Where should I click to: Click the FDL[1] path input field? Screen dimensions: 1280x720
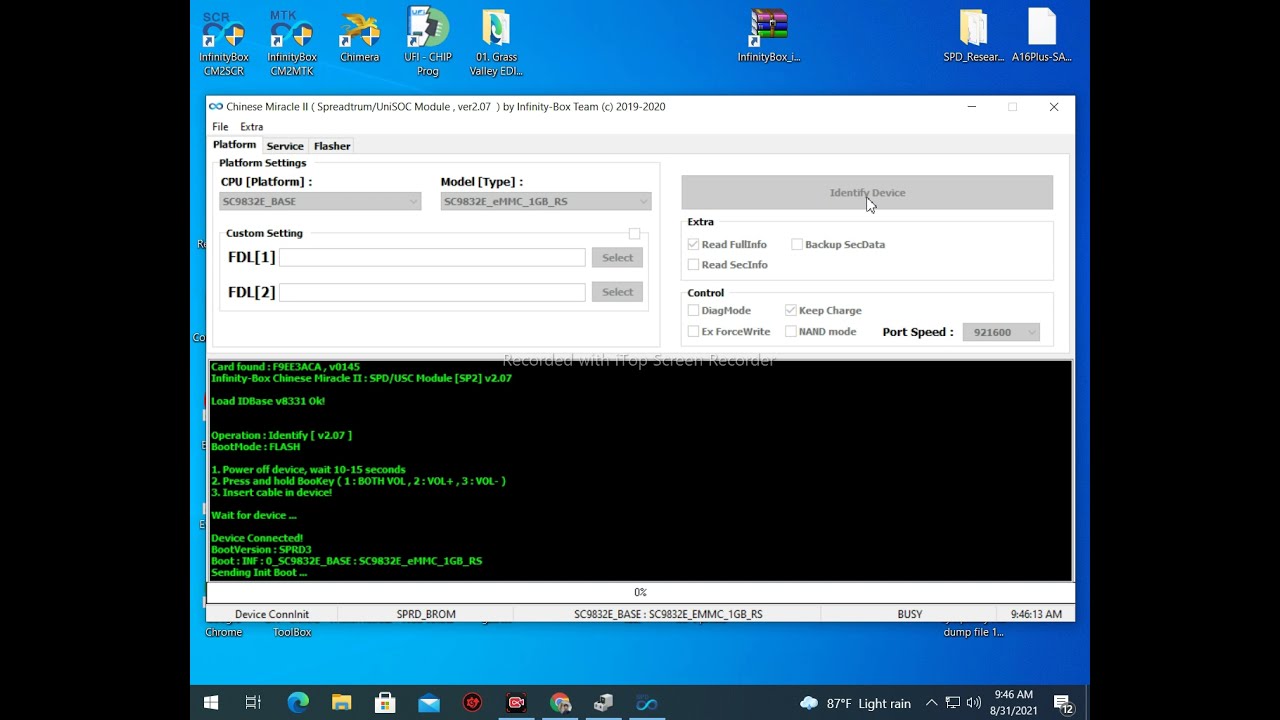click(x=432, y=258)
